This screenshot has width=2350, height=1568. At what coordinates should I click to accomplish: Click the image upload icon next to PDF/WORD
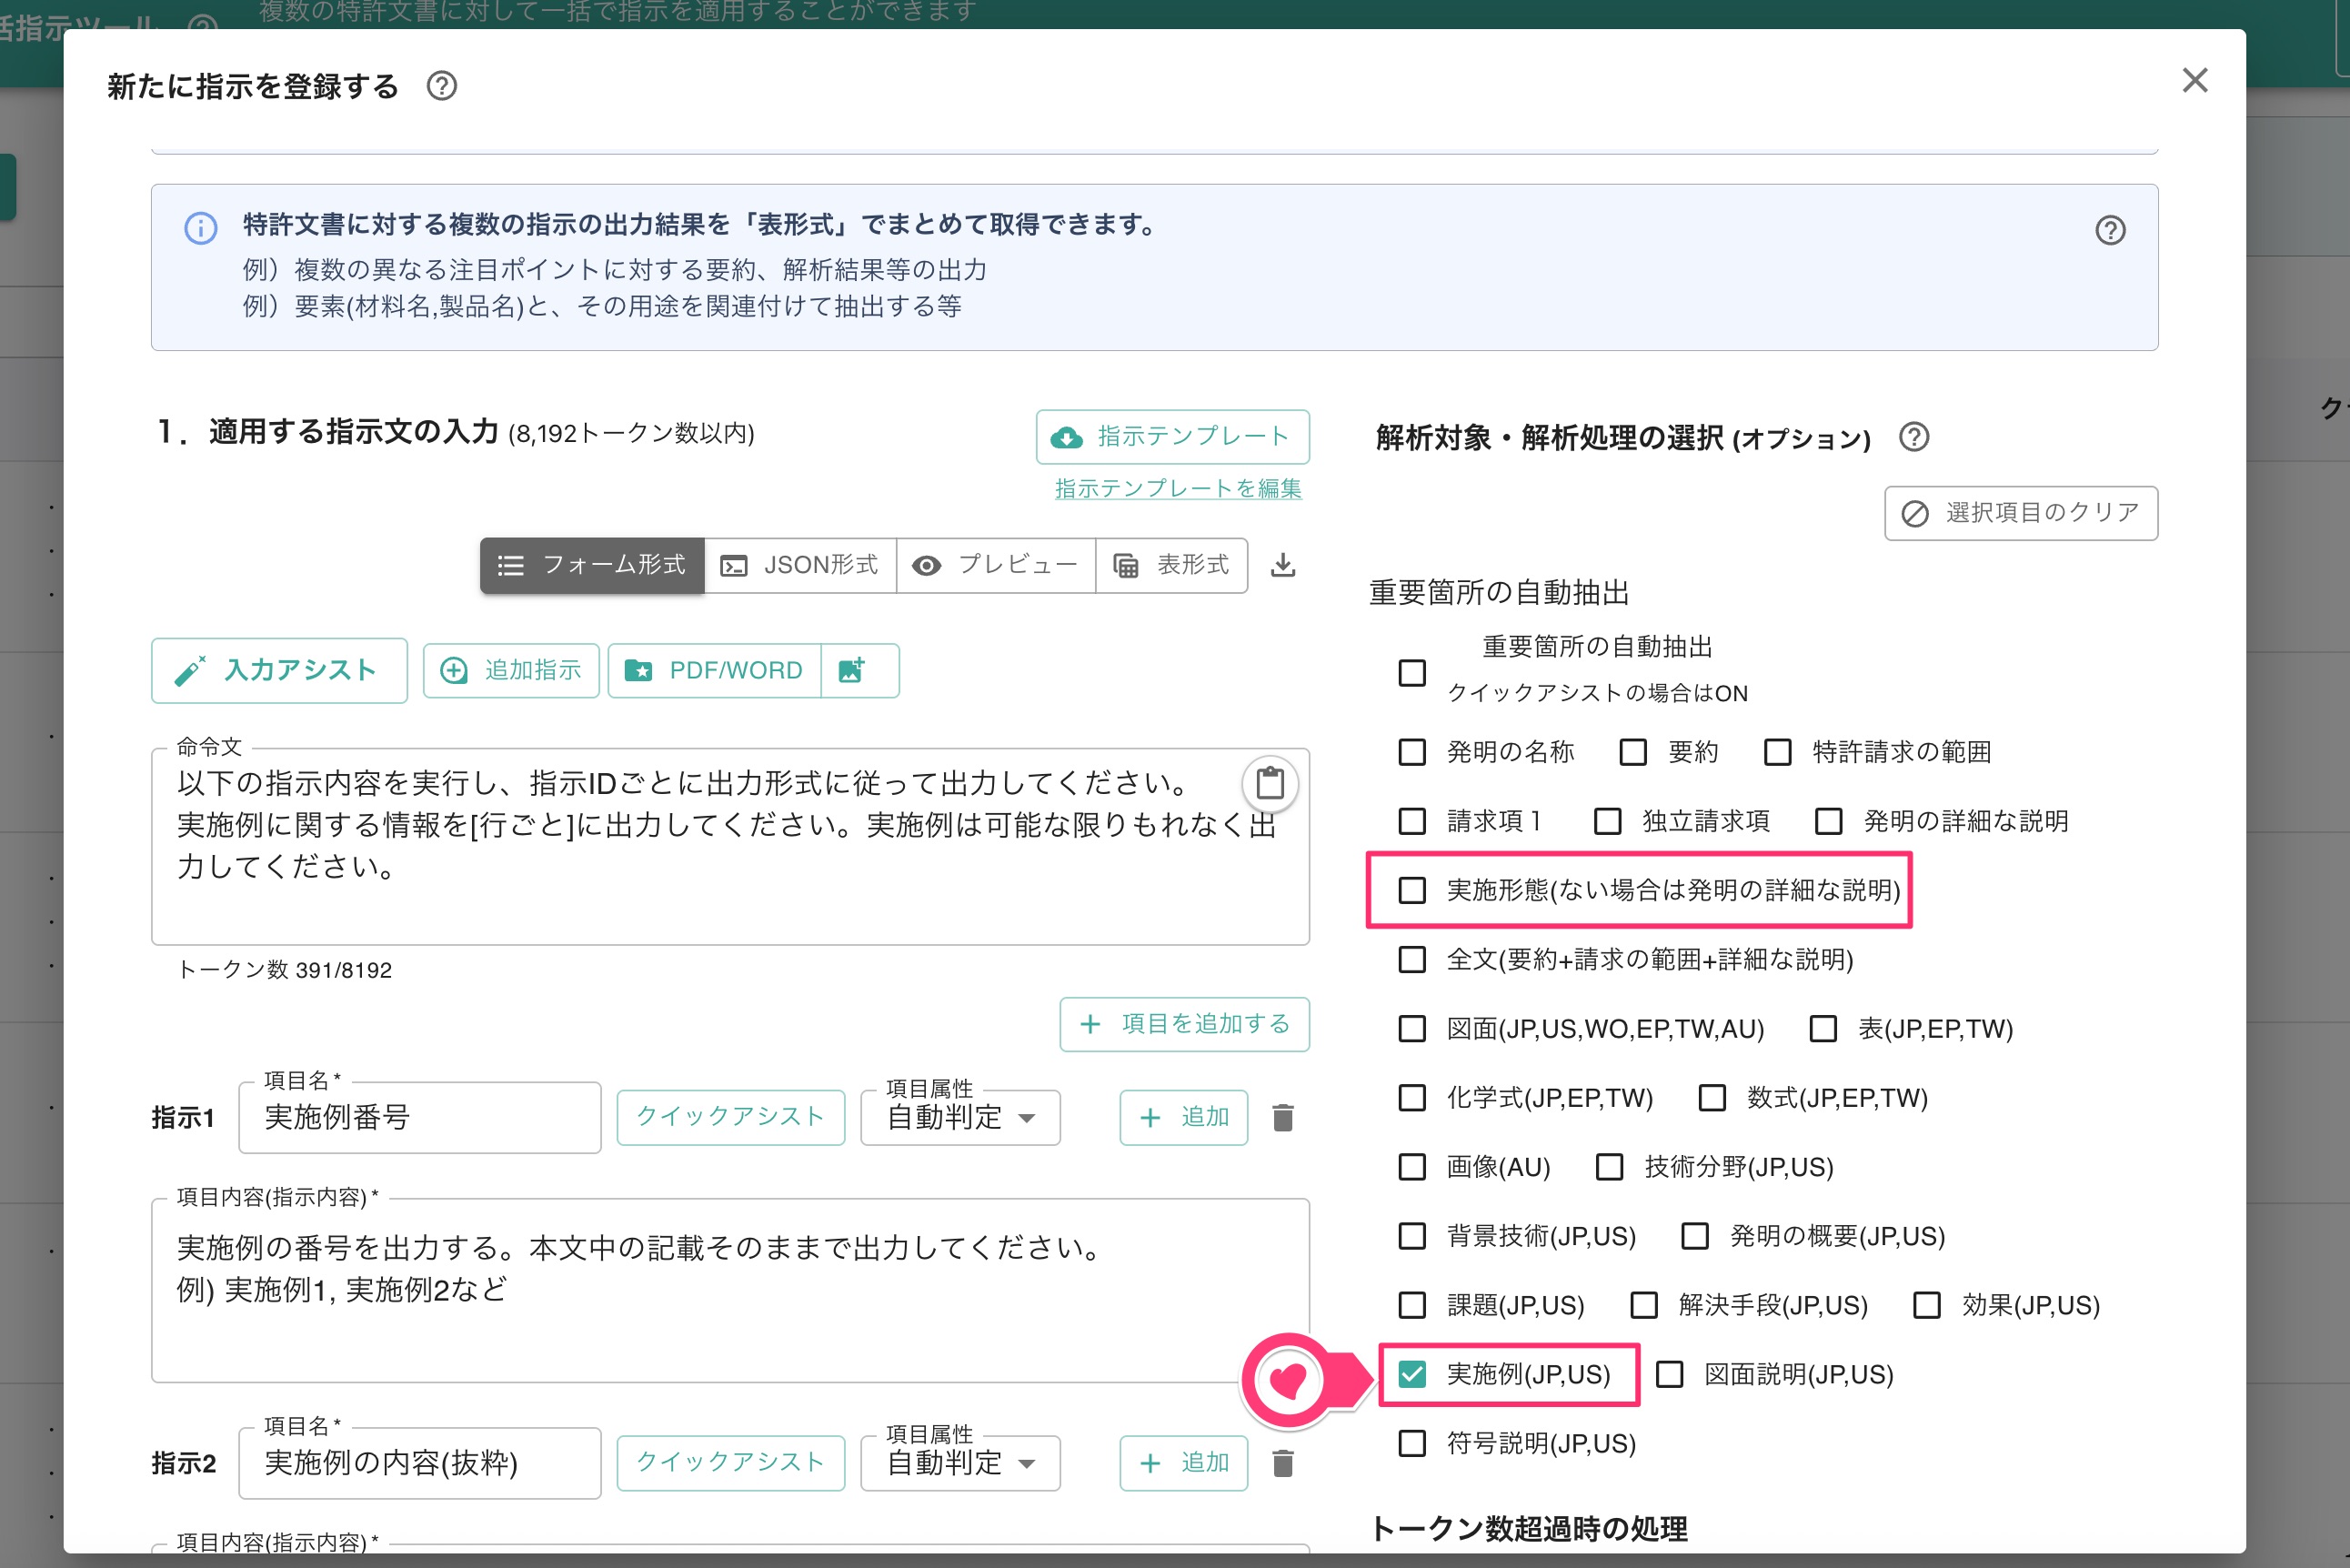click(852, 670)
